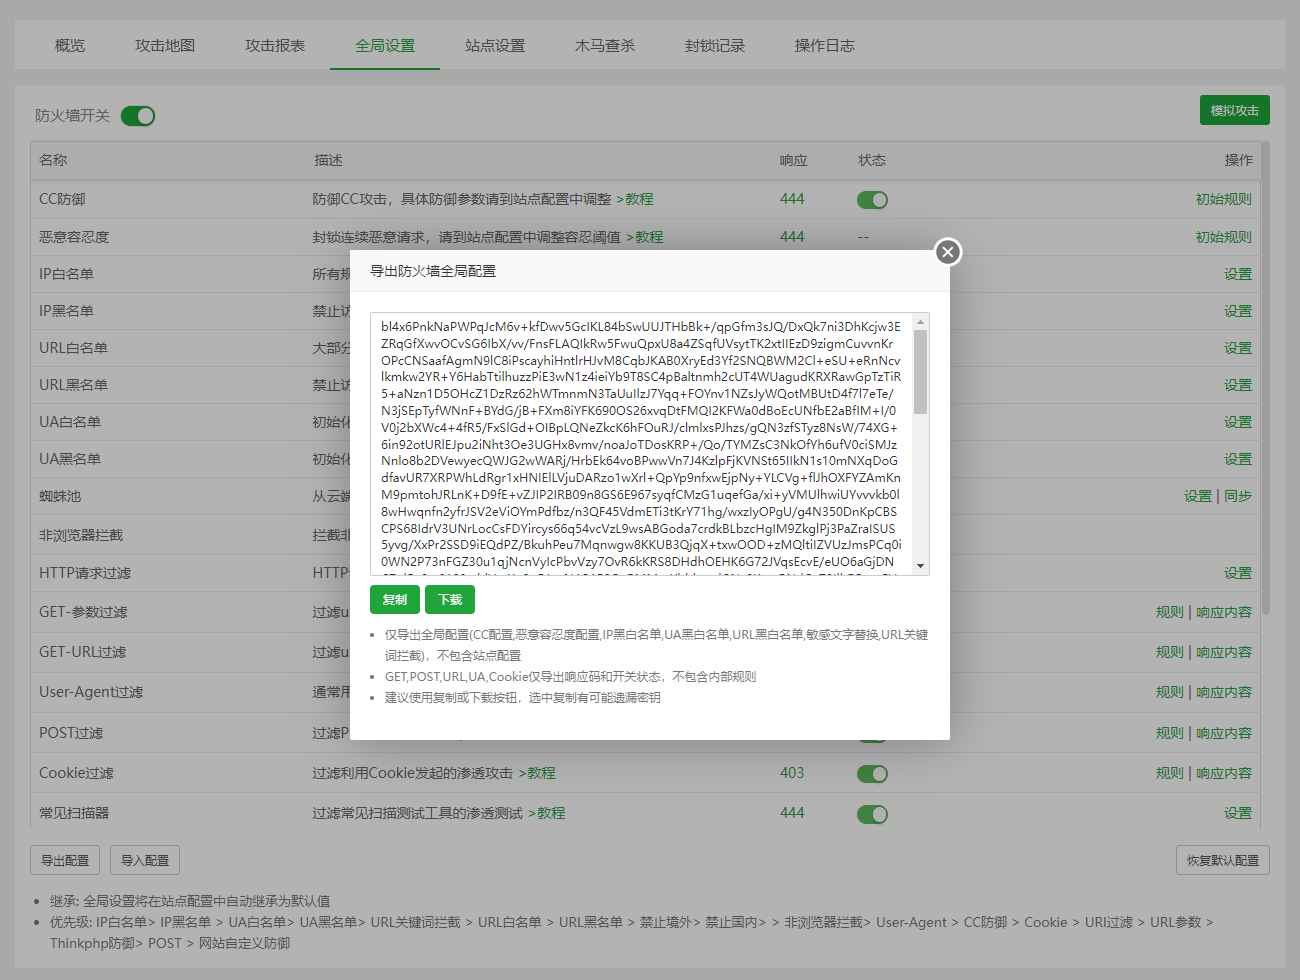
Task: Toggle the 防火墙开关 firewall switch
Action: (138, 116)
